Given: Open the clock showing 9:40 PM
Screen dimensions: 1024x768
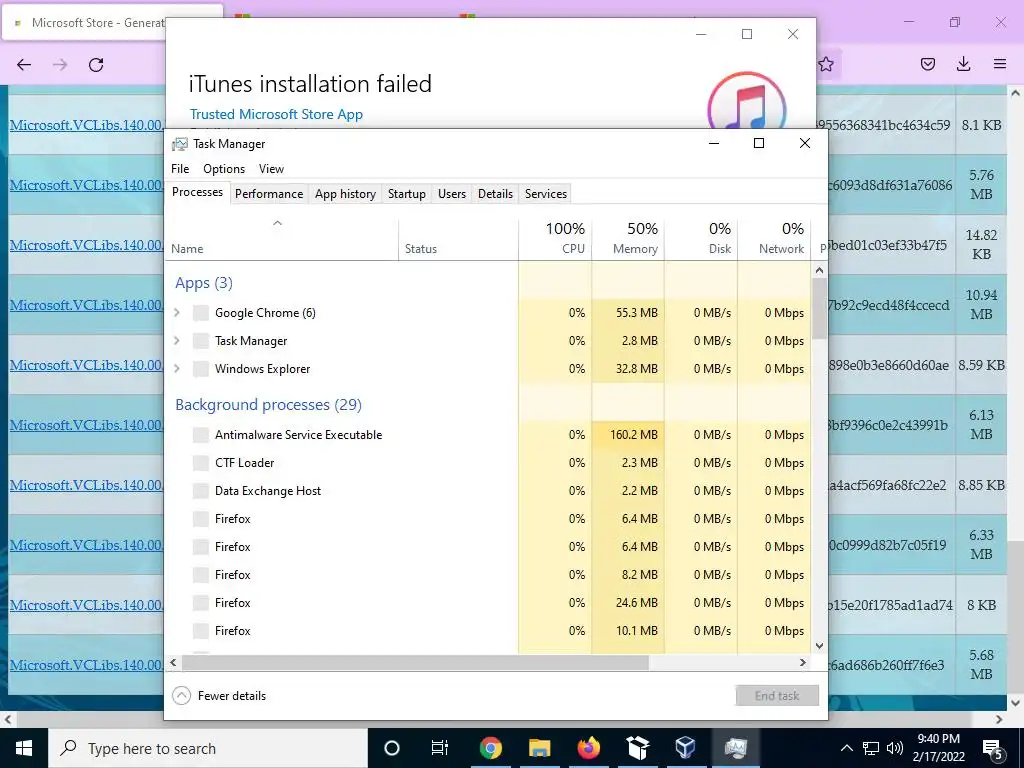Looking at the screenshot, I should [x=938, y=748].
